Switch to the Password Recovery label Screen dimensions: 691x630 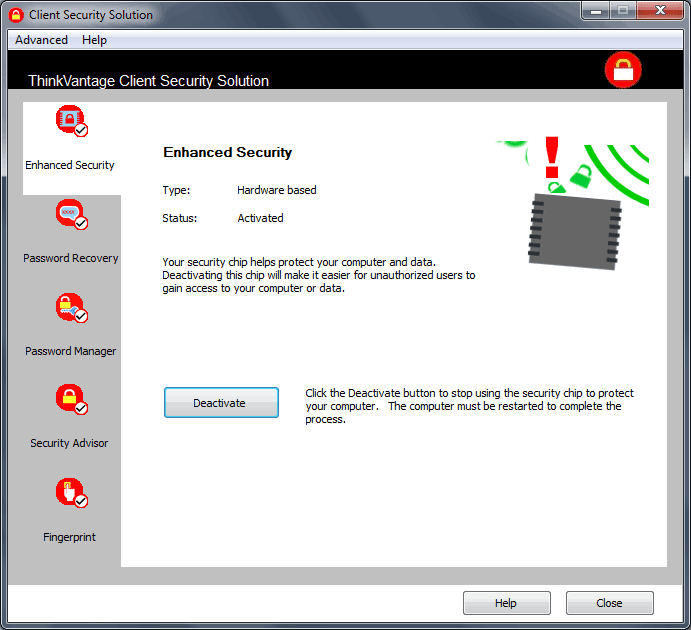71,258
